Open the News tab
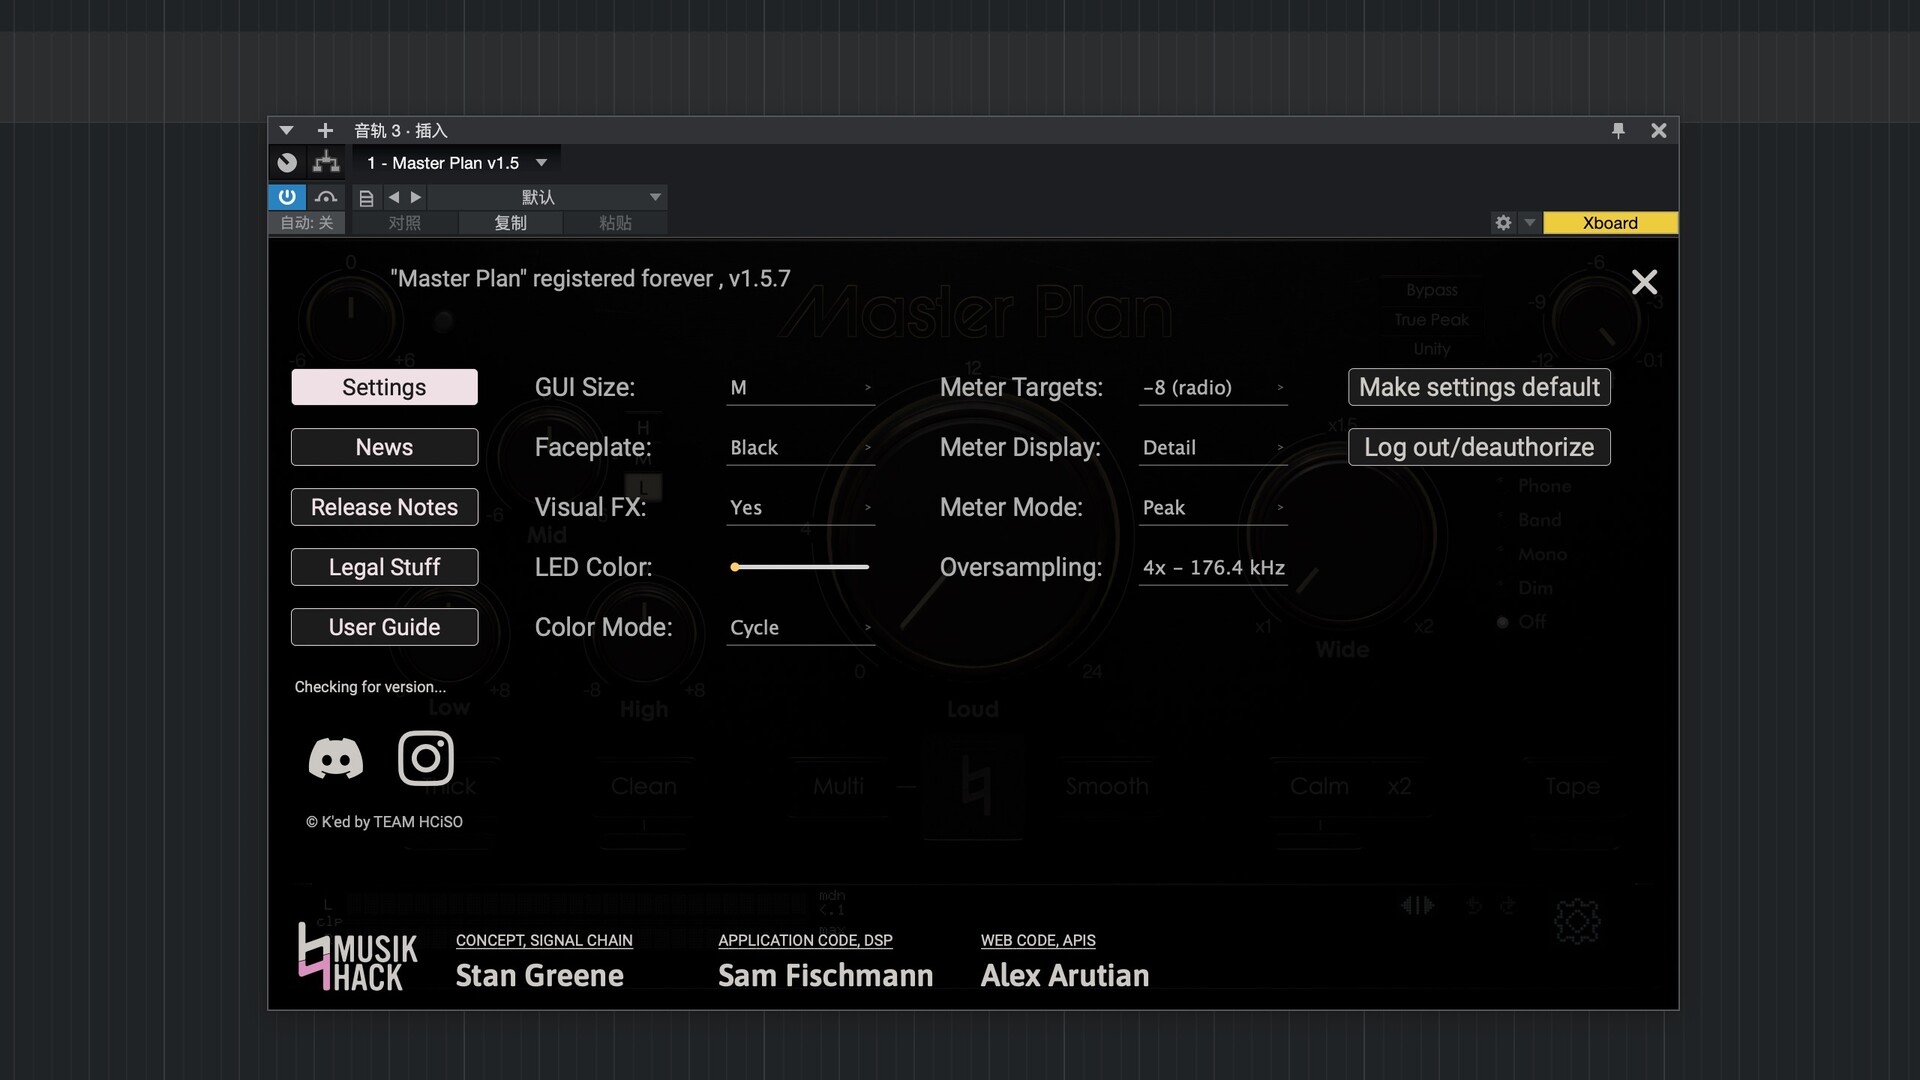 384,447
